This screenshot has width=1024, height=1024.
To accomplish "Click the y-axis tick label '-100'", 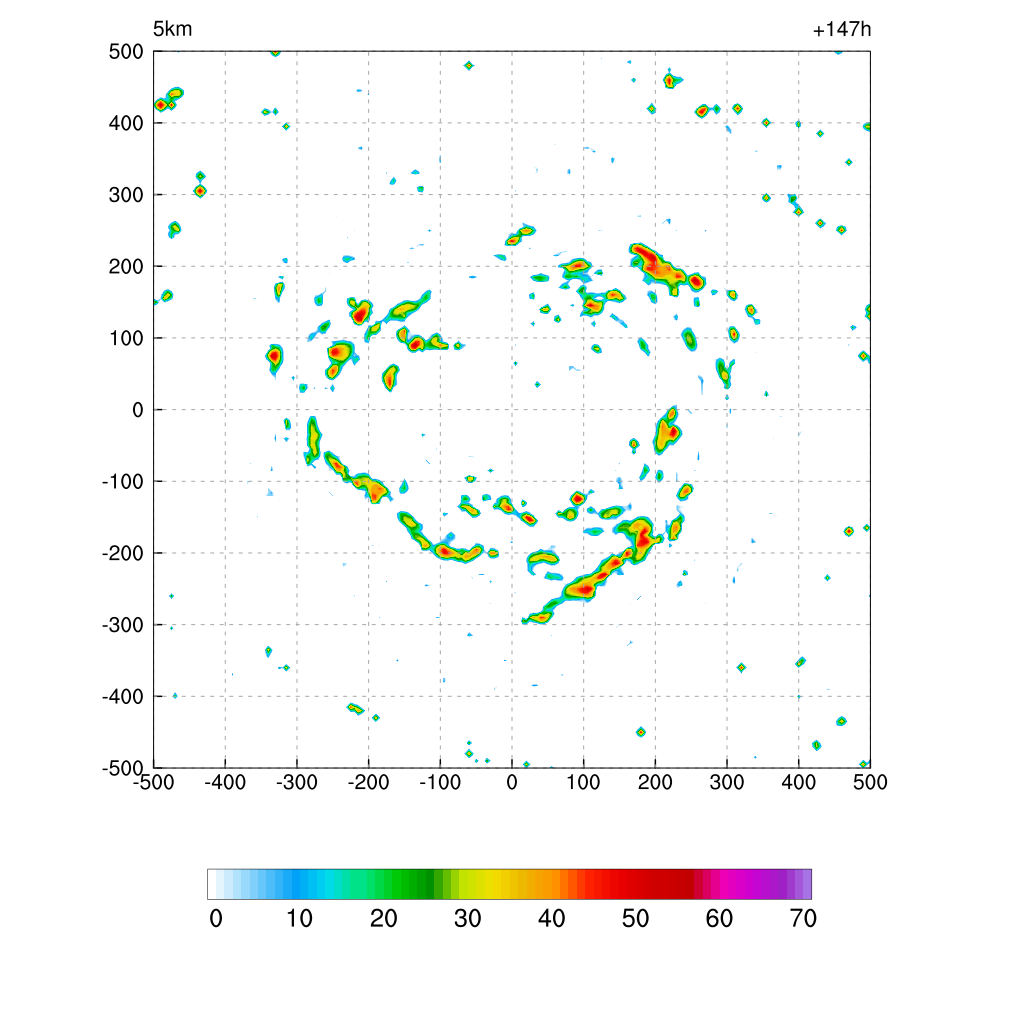I will click(x=123, y=482).
